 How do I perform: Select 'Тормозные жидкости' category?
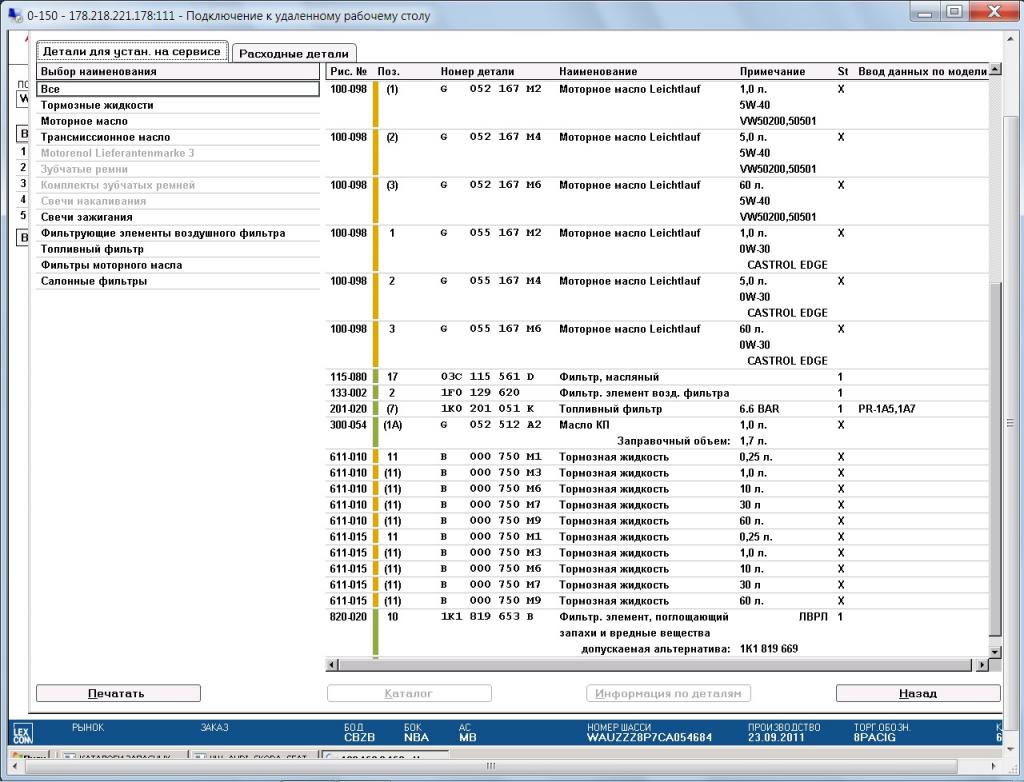pos(178,105)
